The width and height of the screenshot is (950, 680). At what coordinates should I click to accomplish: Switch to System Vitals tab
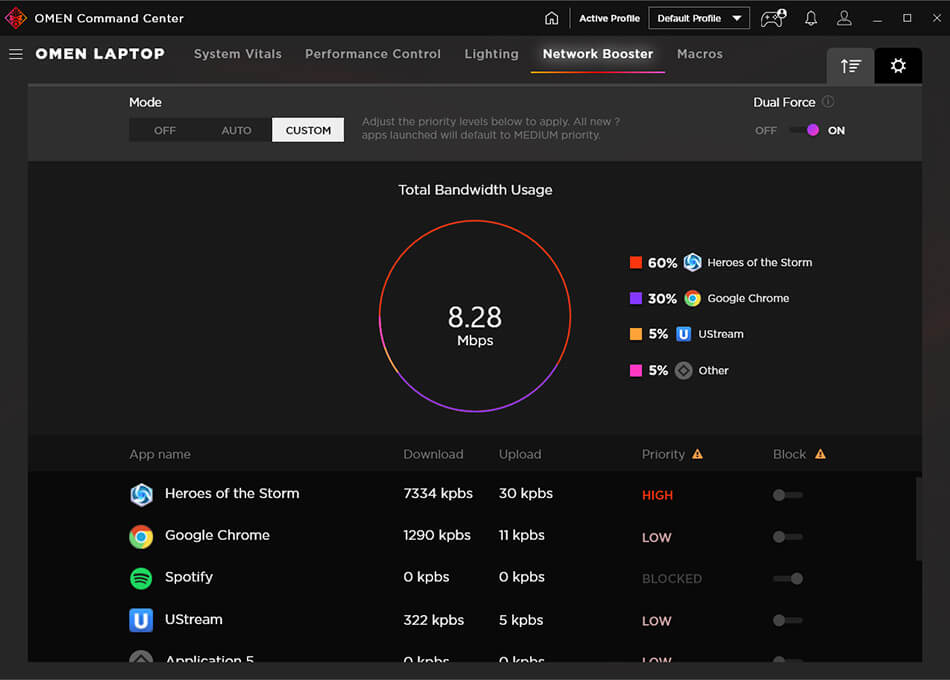coord(238,54)
